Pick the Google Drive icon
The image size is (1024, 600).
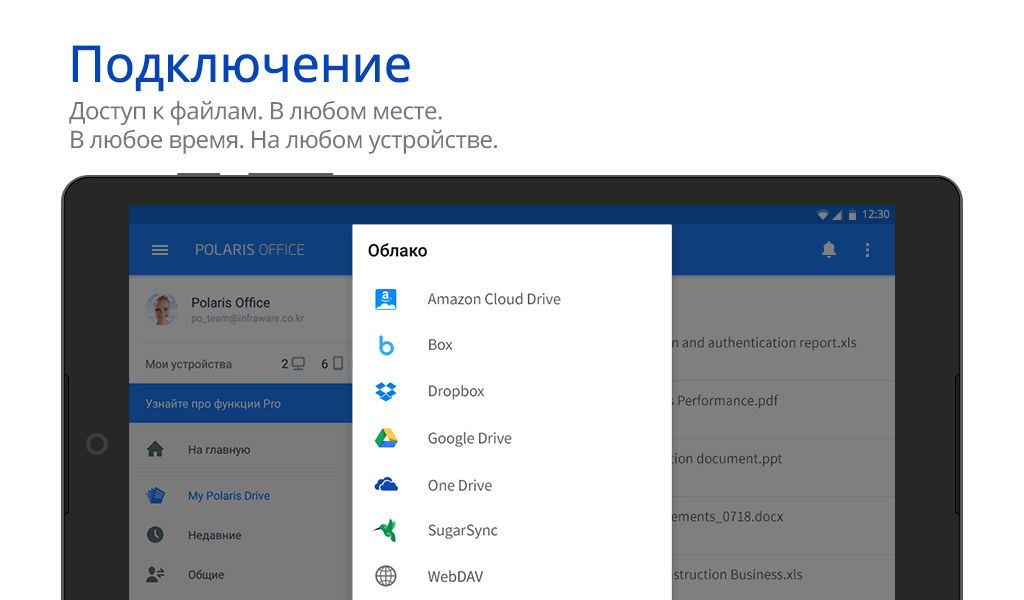386,438
